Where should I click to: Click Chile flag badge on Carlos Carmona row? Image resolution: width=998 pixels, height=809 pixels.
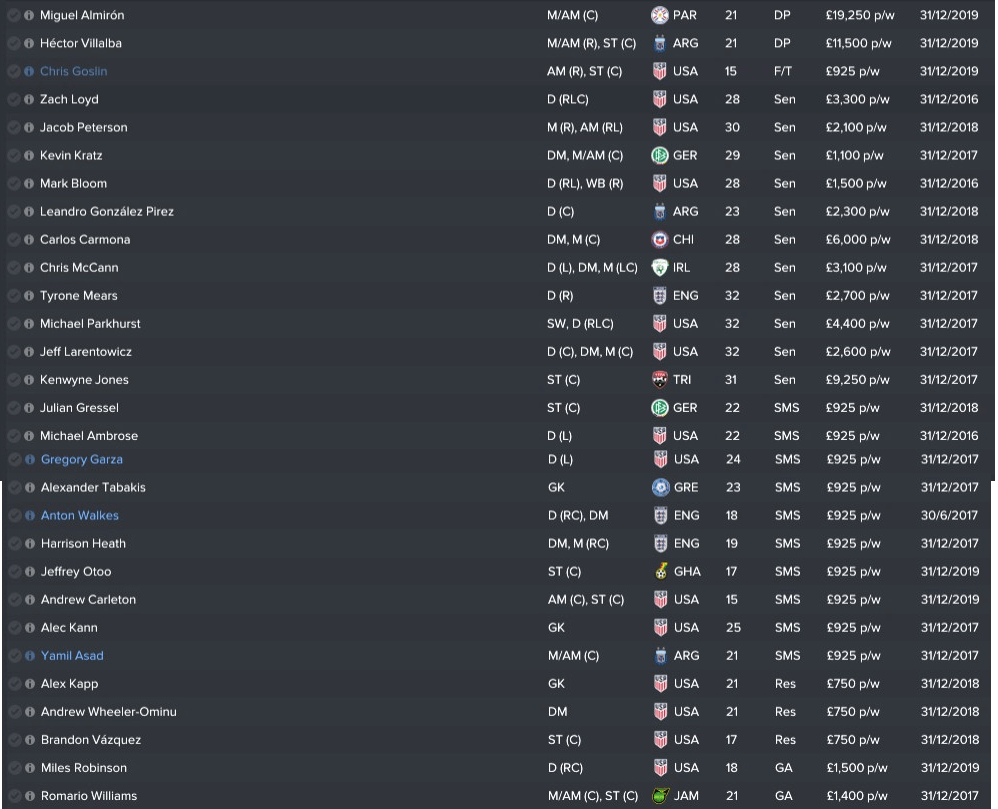tap(660, 240)
